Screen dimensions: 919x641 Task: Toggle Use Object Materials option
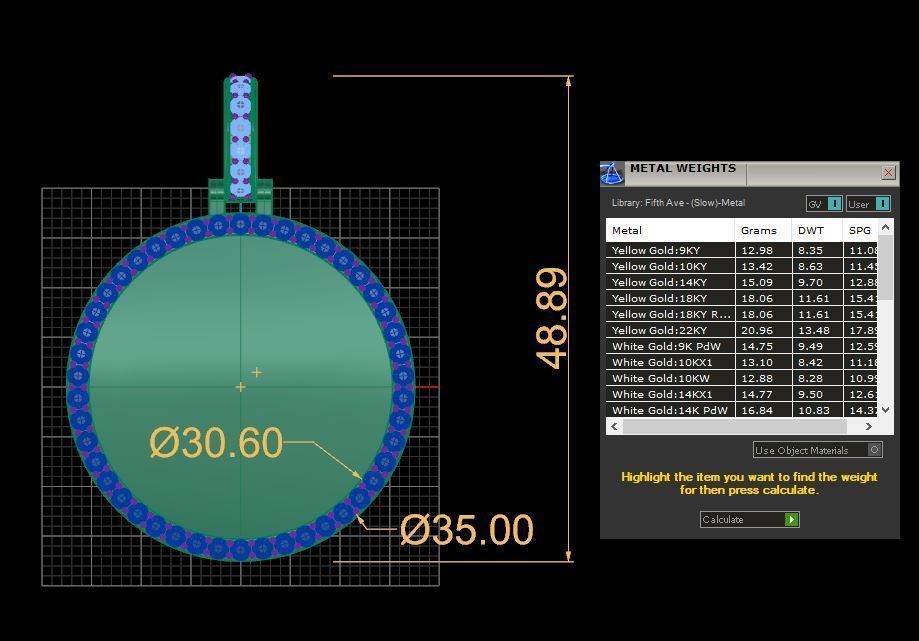[818, 450]
